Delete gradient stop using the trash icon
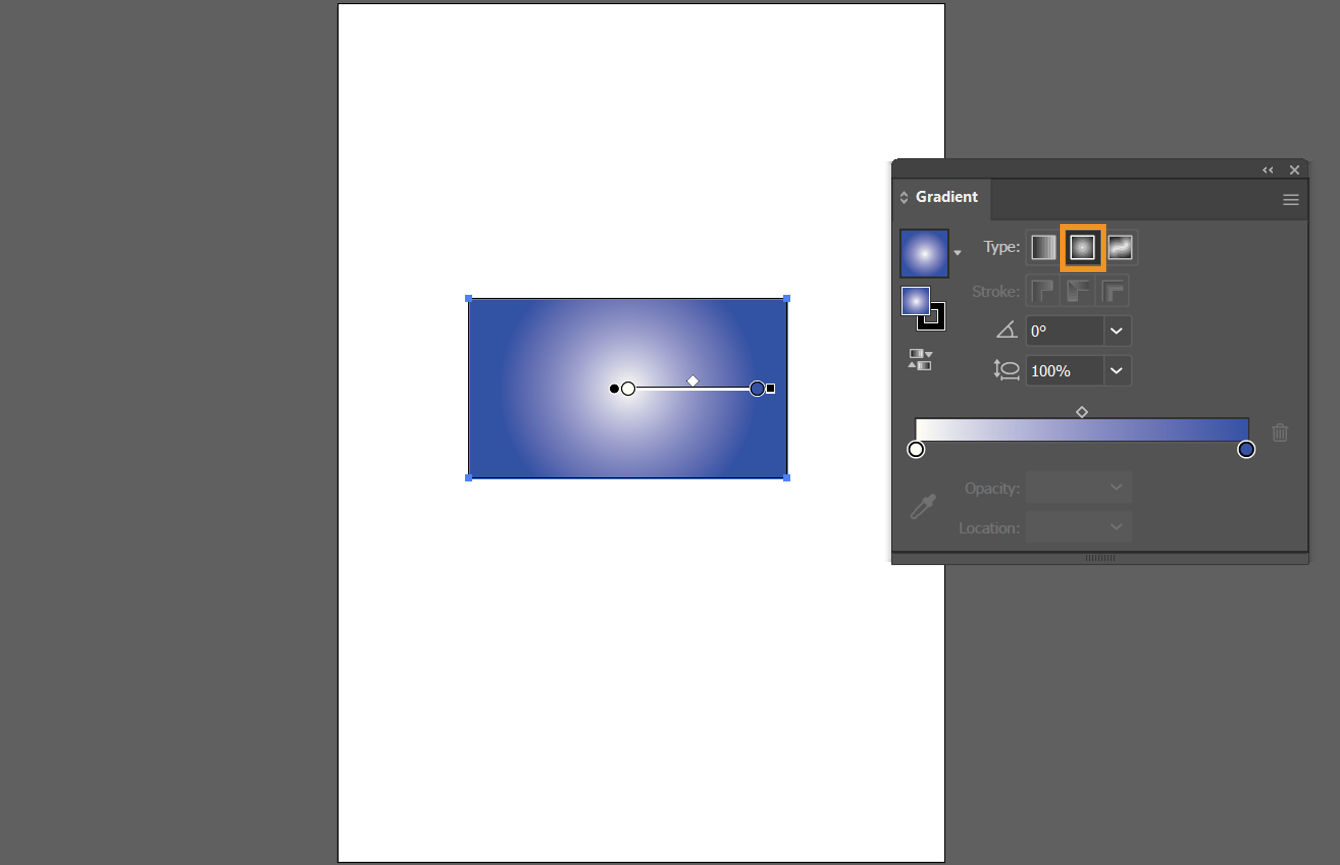The width and height of the screenshot is (1340, 865). 1280,432
